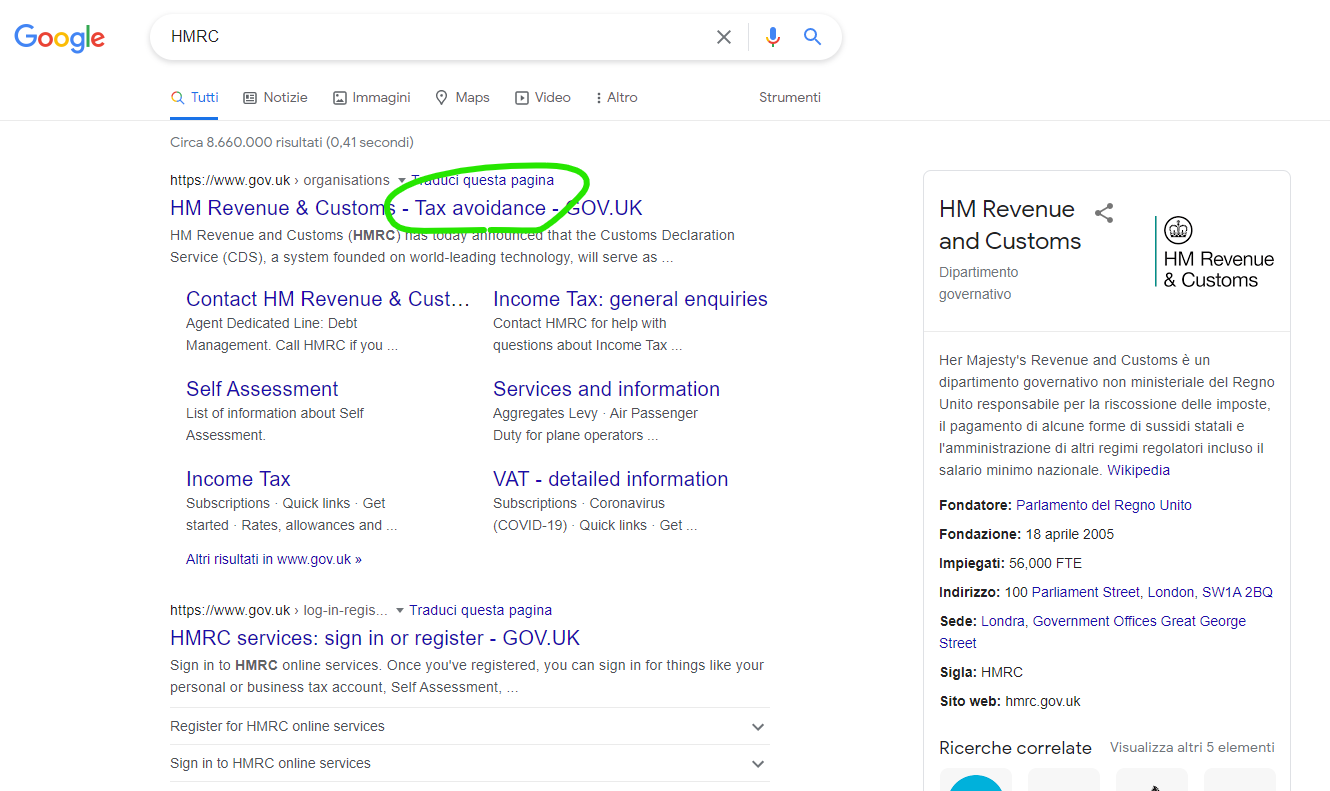Clear the search box with X icon
This screenshot has height=791, width=1330.
[724, 37]
